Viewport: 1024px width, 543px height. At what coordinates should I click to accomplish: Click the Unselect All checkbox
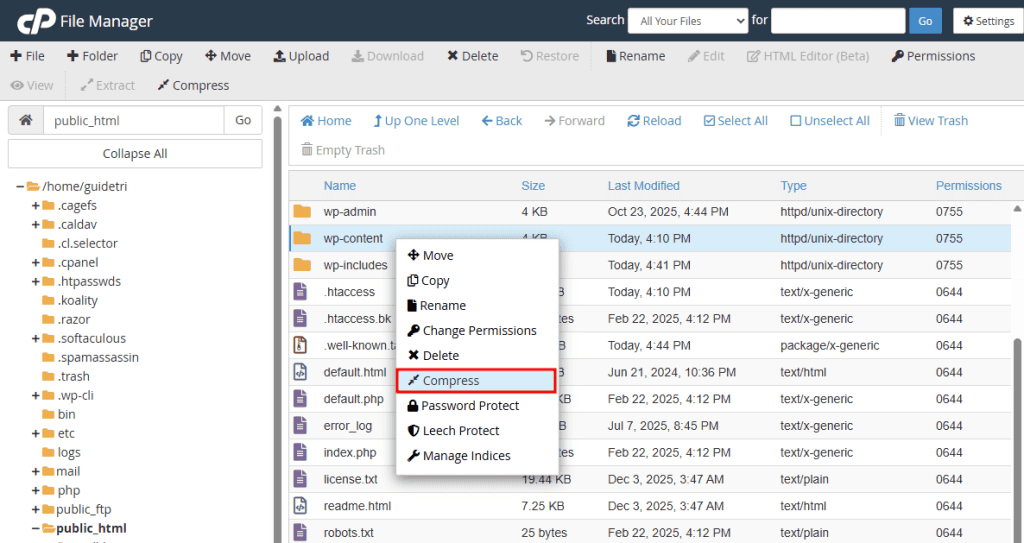pyautogui.click(x=796, y=121)
